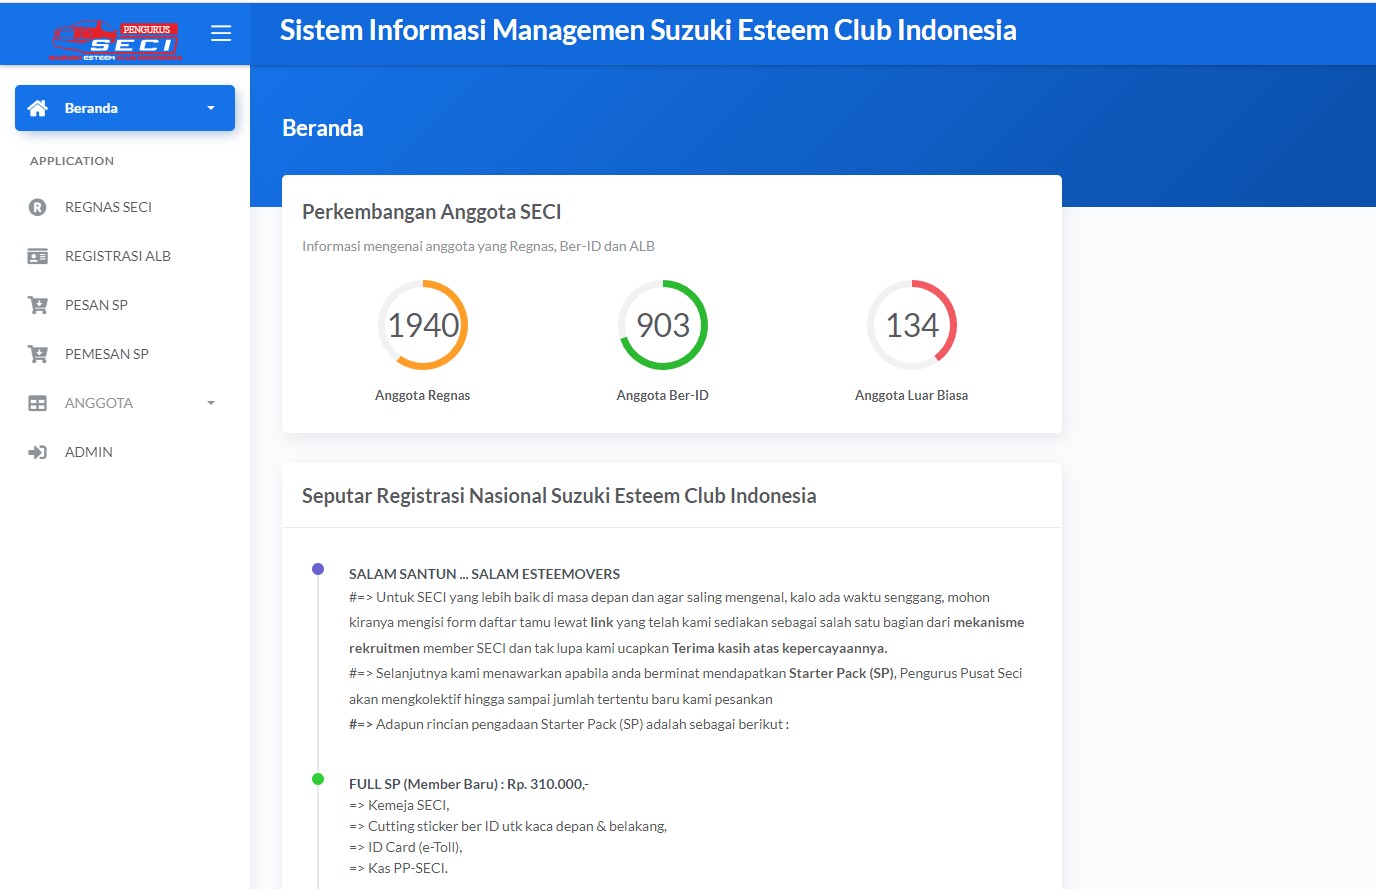
Task: Expand the Beranda dropdown arrow
Action: click(x=211, y=108)
